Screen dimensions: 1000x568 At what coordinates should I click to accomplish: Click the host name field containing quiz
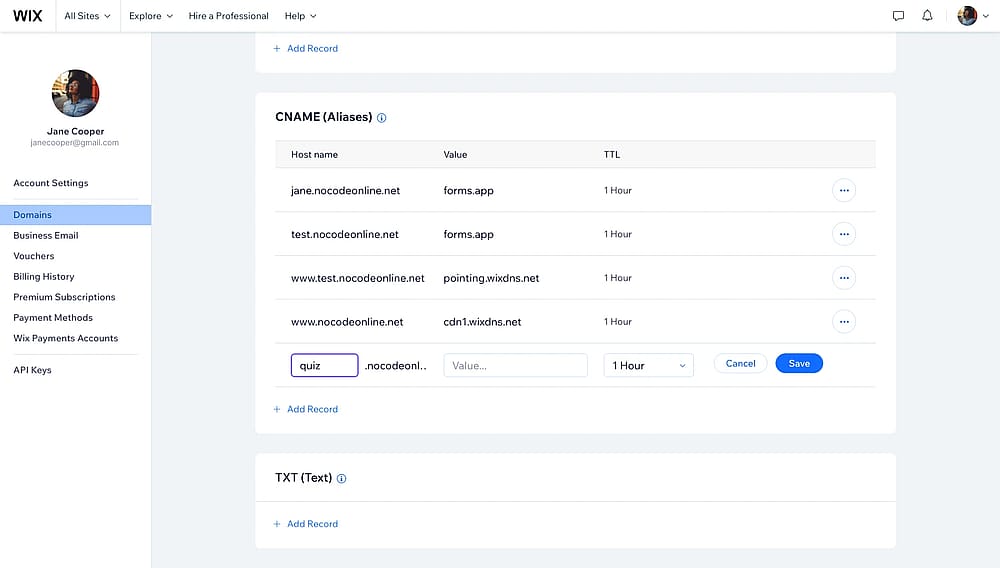[325, 365]
